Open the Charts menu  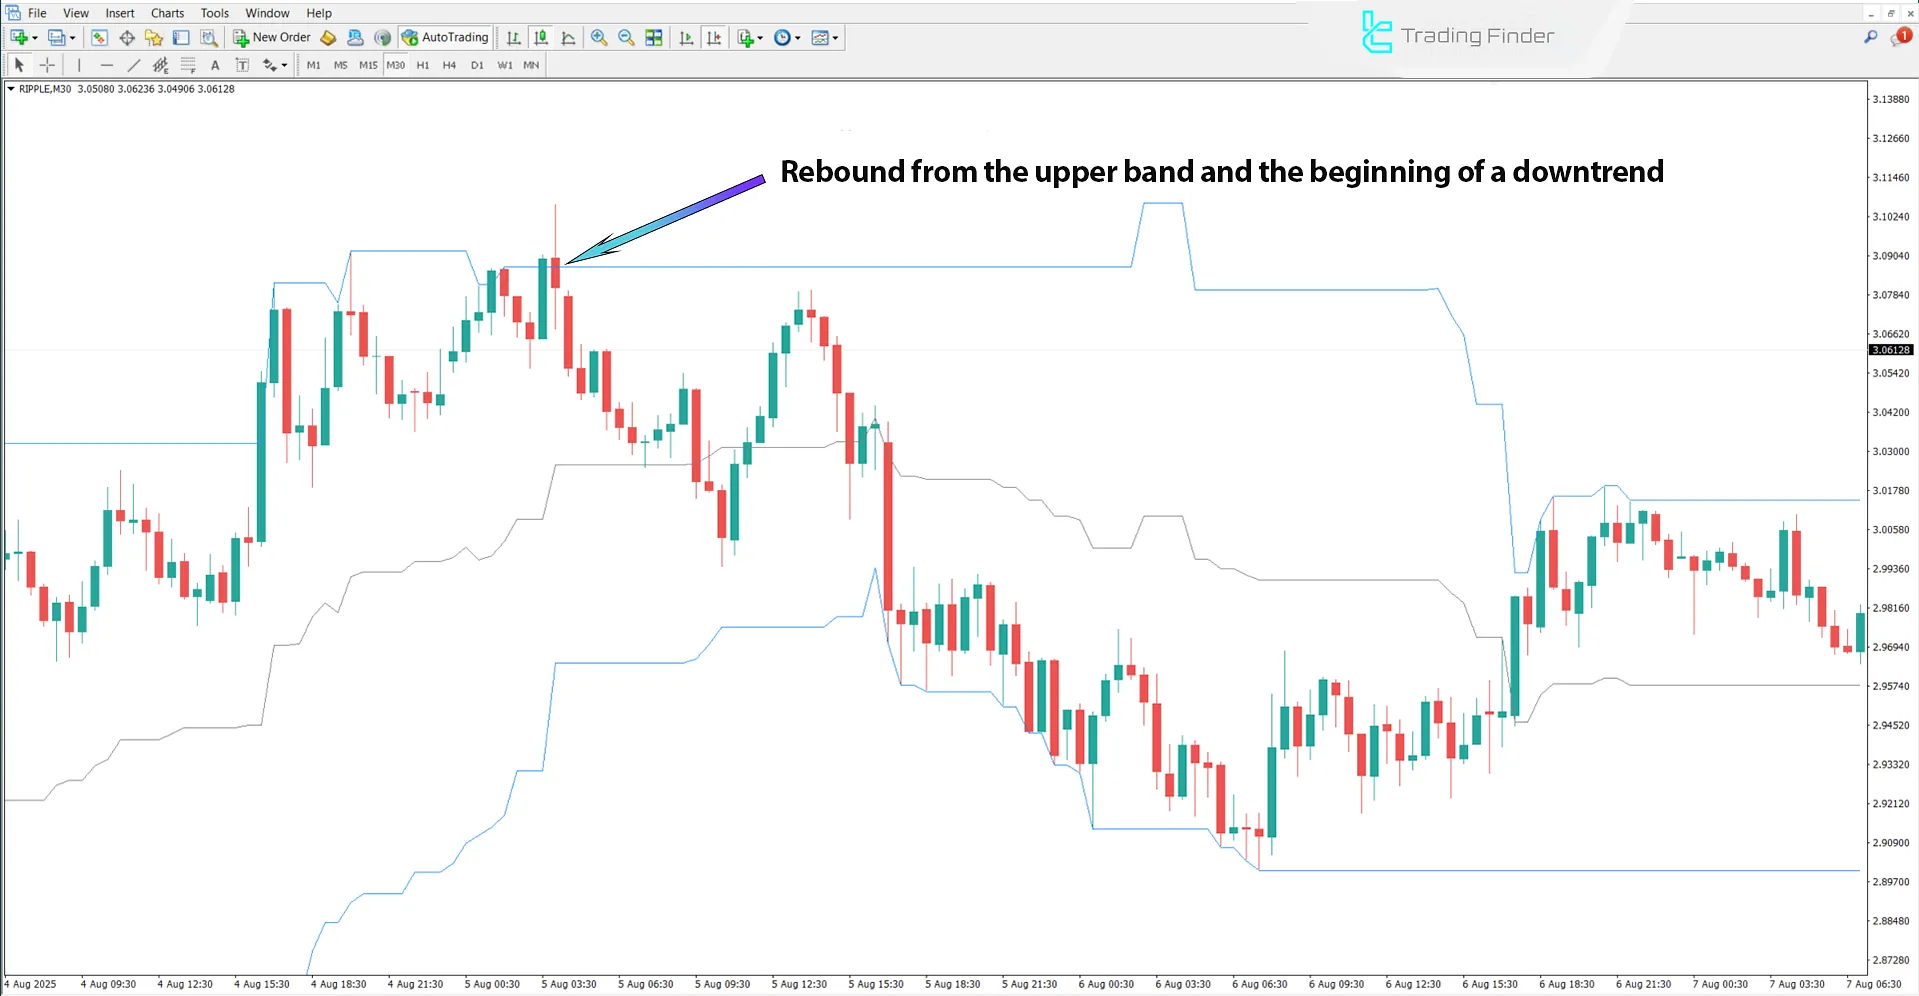pos(166,13)
